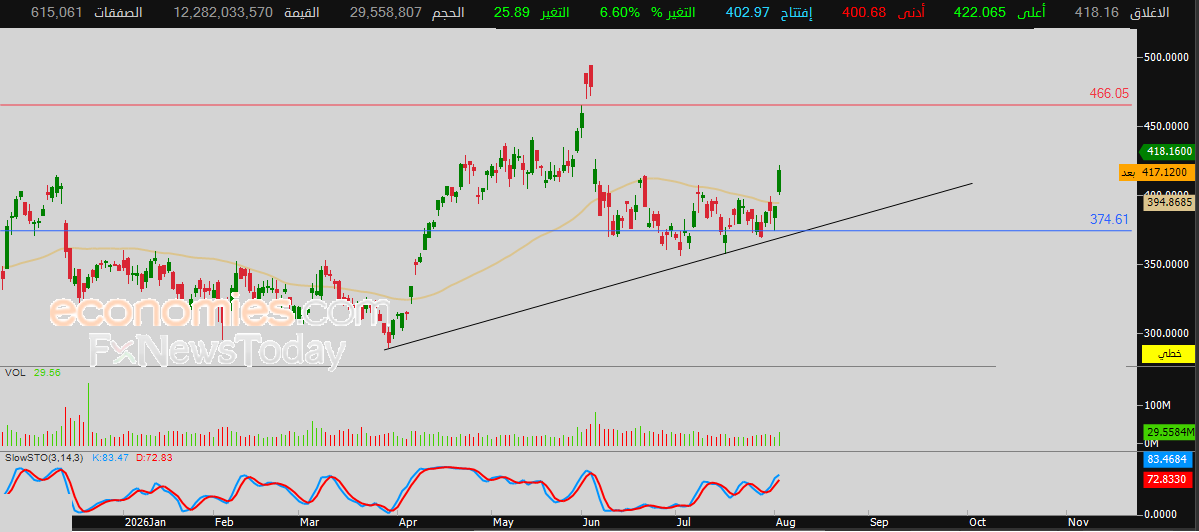Click the الحجم 29,558,807 volume header field
This screenshot has height=532, width=1199.
(x=405, y=13)
